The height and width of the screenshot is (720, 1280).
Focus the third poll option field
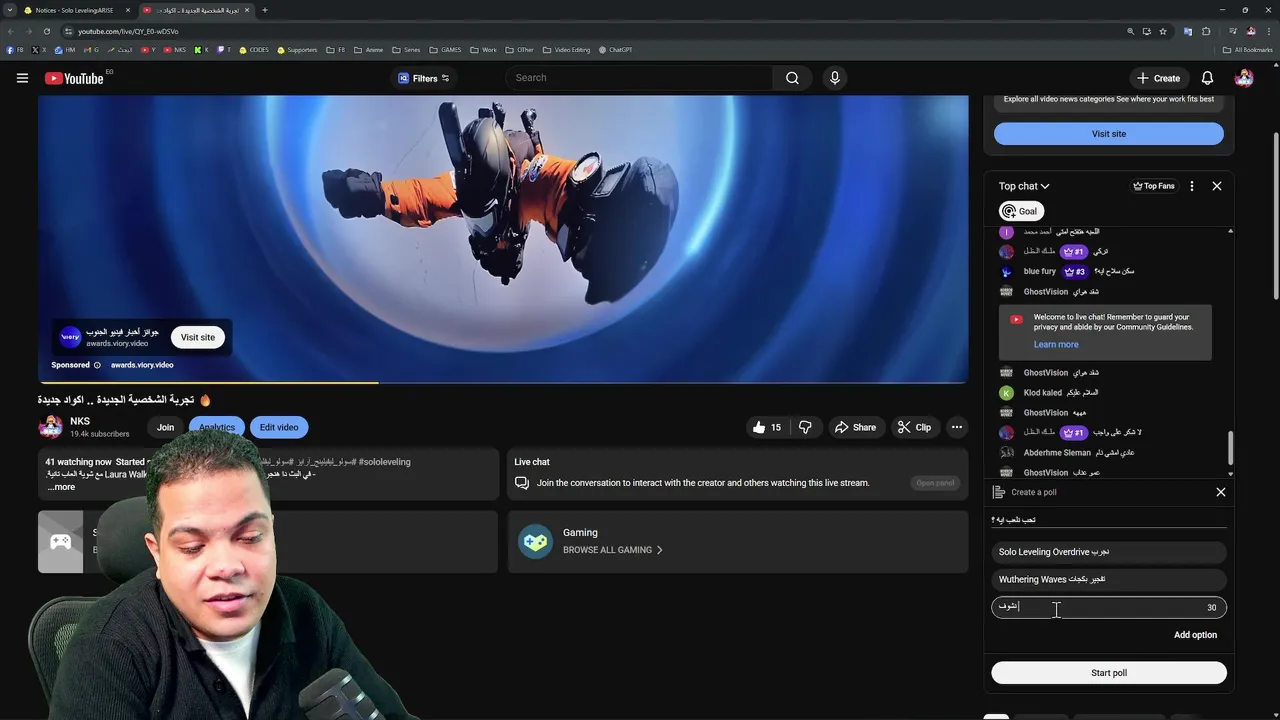1109,607
